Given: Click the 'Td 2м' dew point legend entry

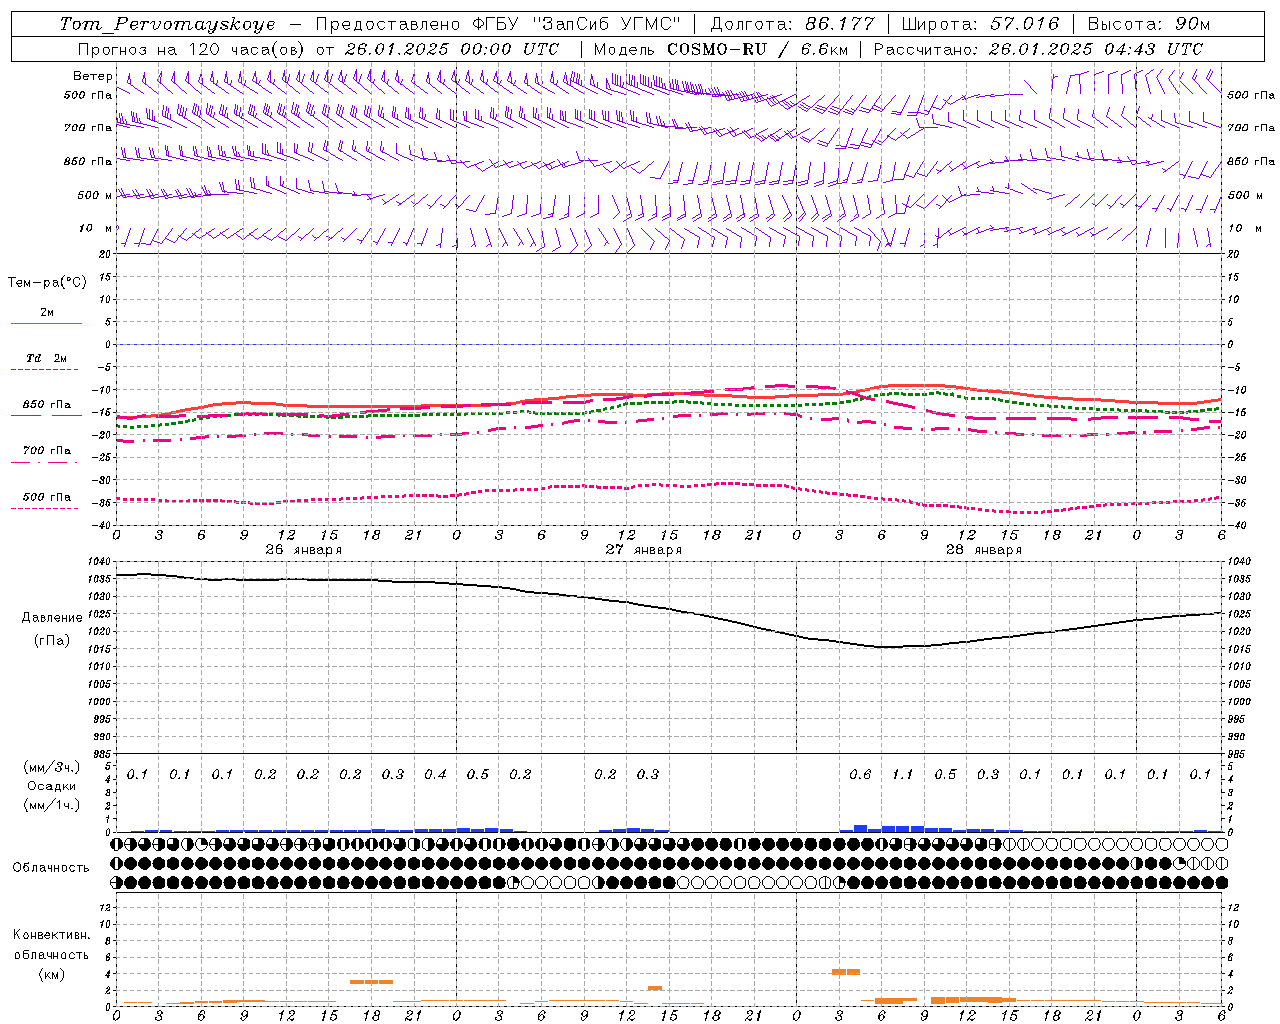Looking at the screenshot, I should click(x=47, y=358).
